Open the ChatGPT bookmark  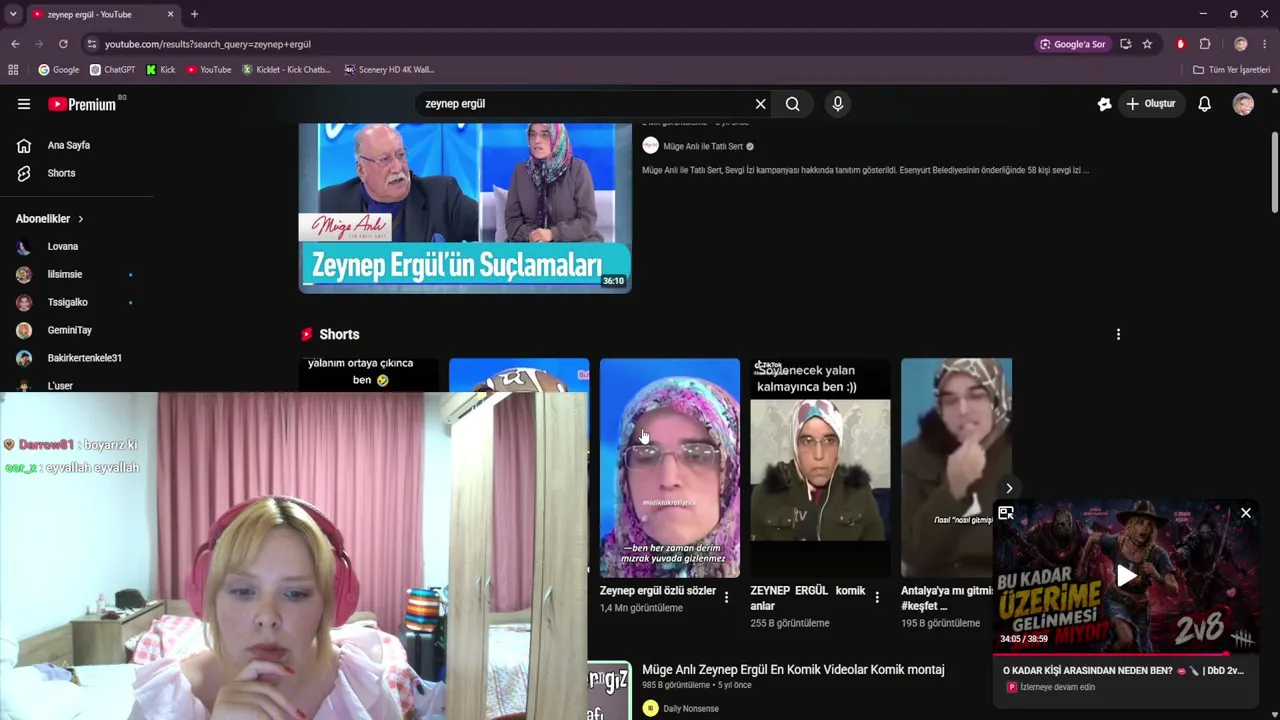click(x=112, y=70)
